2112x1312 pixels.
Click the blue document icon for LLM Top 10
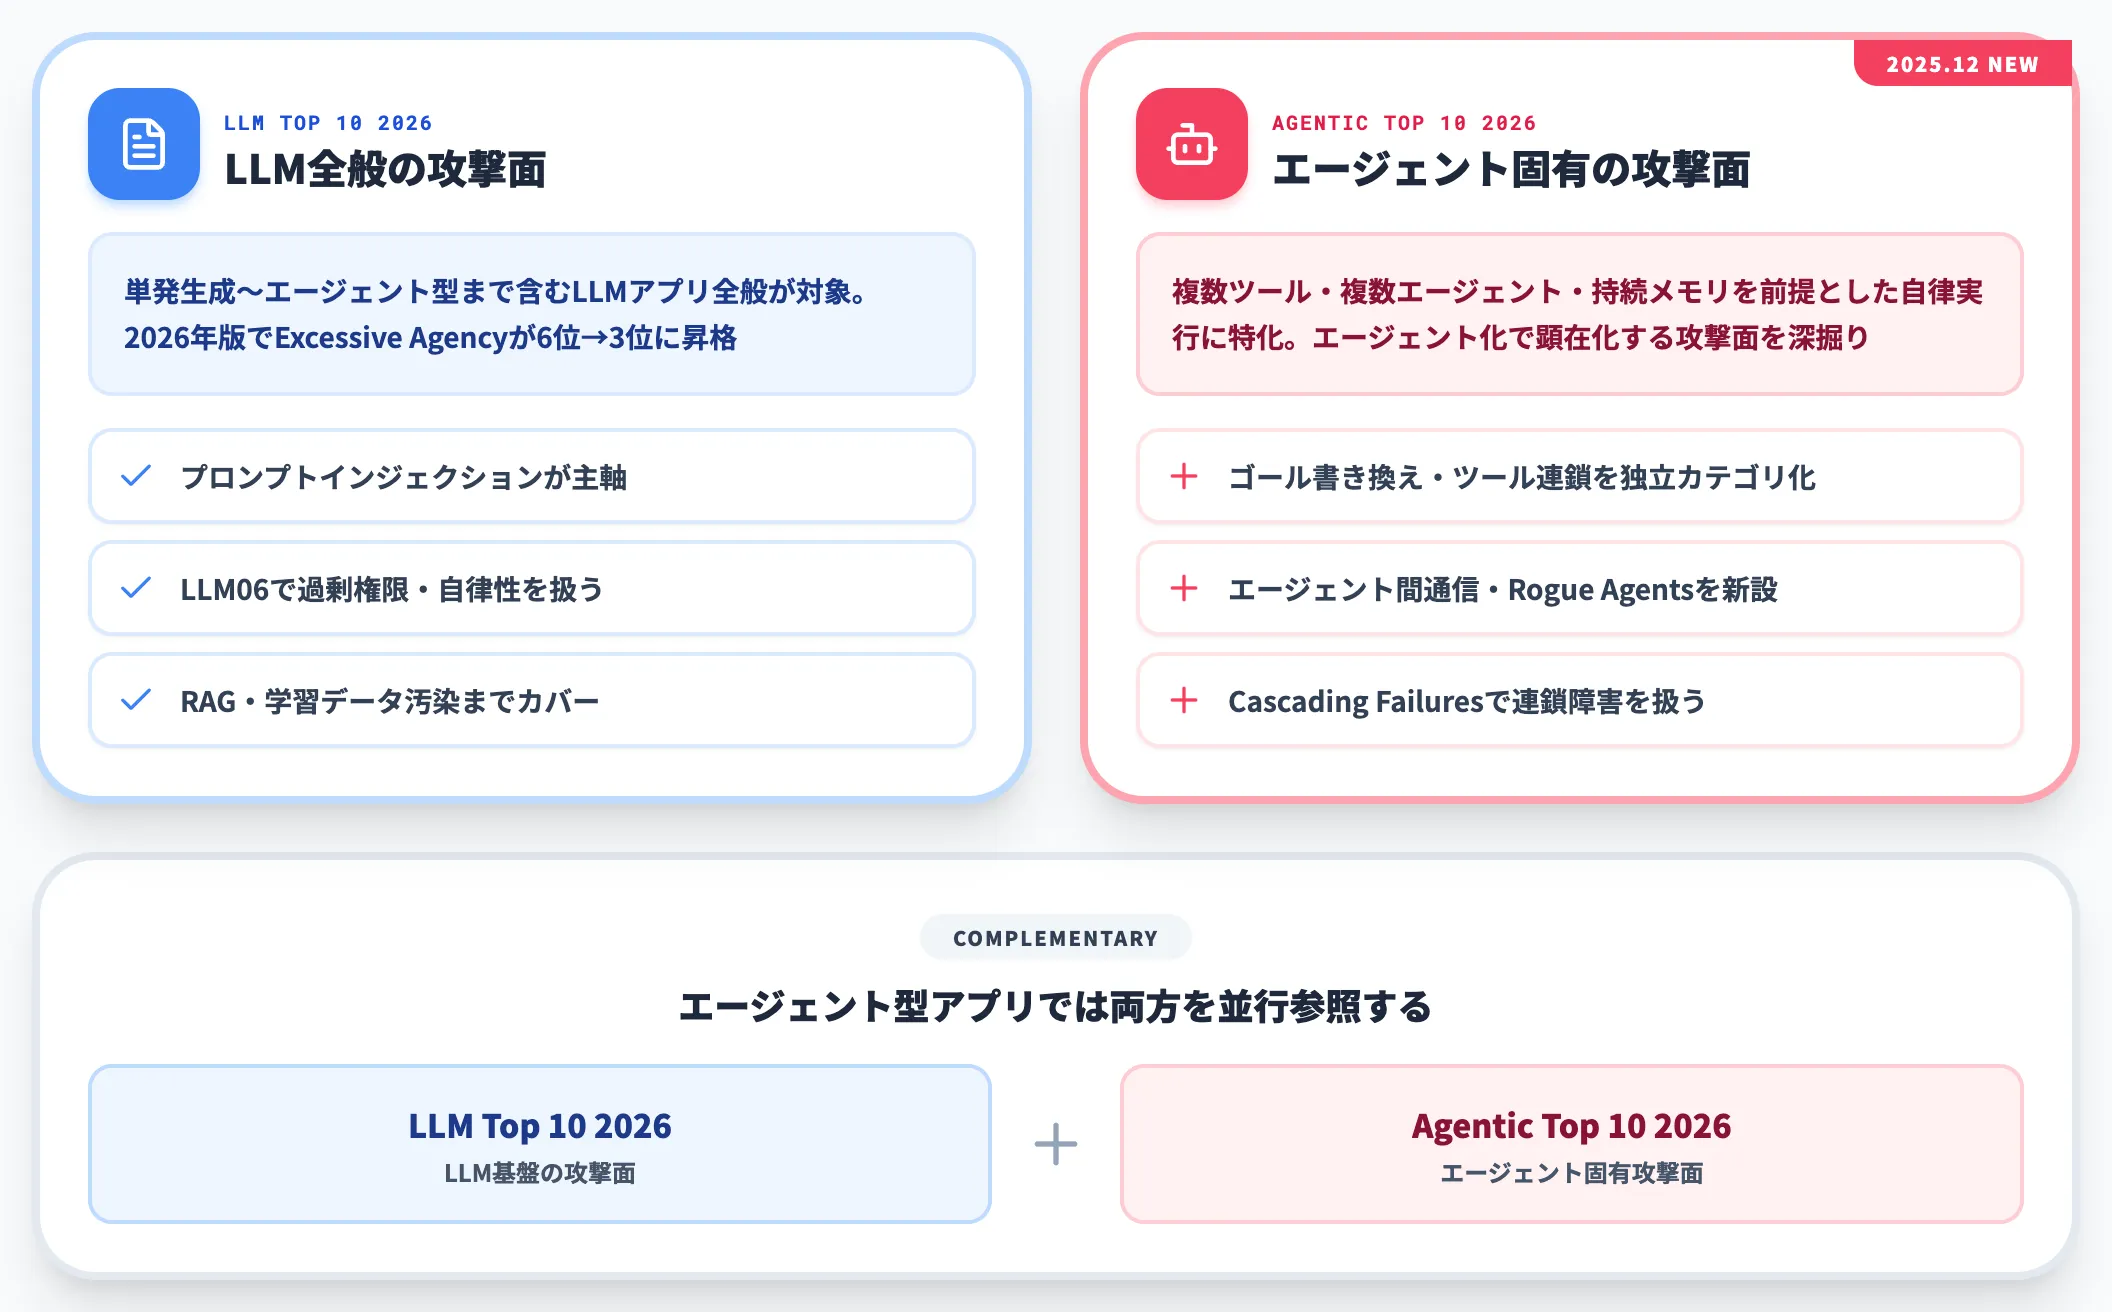[144, 144]
